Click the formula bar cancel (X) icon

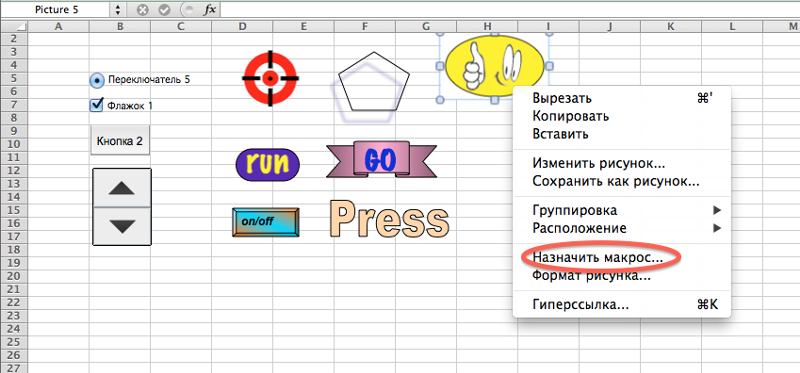(x=143, y=10)
